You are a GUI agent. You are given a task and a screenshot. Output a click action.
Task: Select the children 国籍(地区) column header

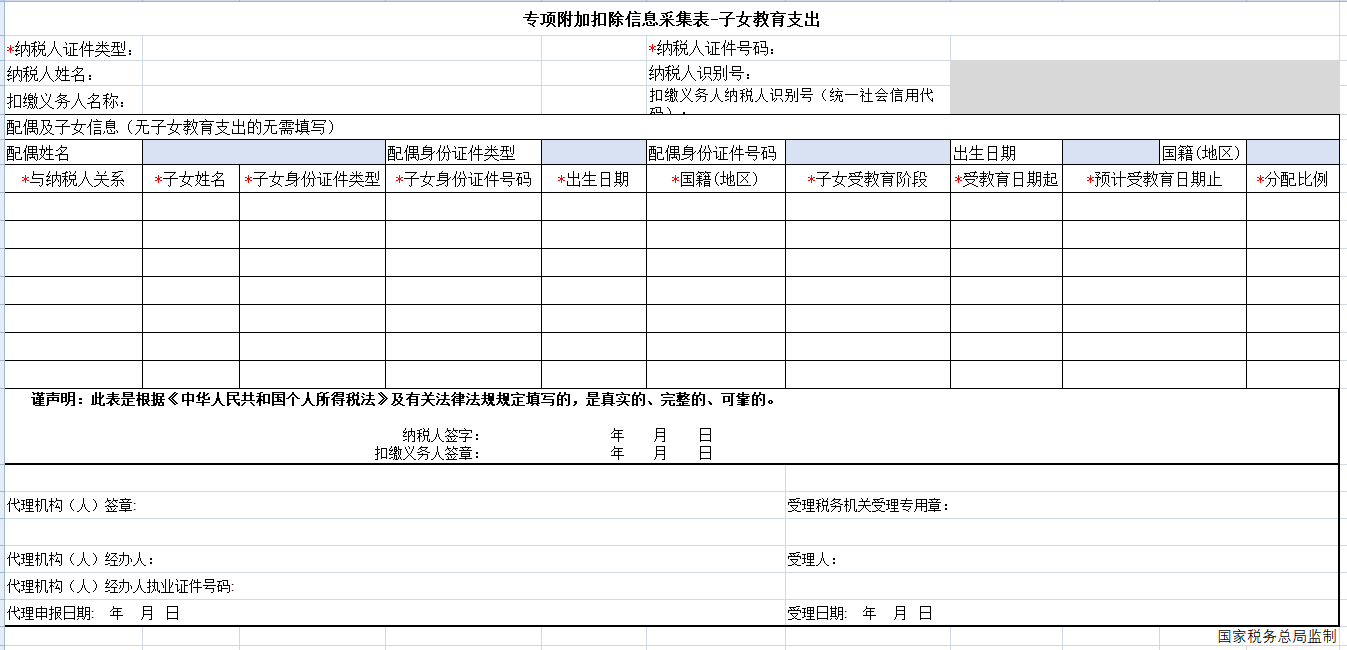click(x=716, y=179)
